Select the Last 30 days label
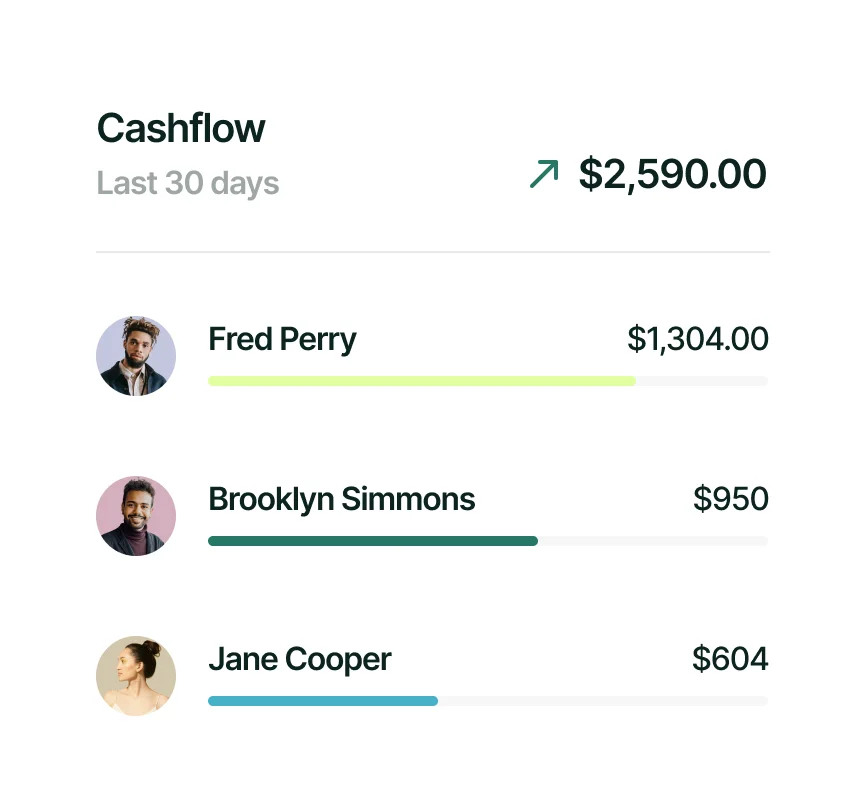This screenshot has width=864, height=812. click(188, 183)
